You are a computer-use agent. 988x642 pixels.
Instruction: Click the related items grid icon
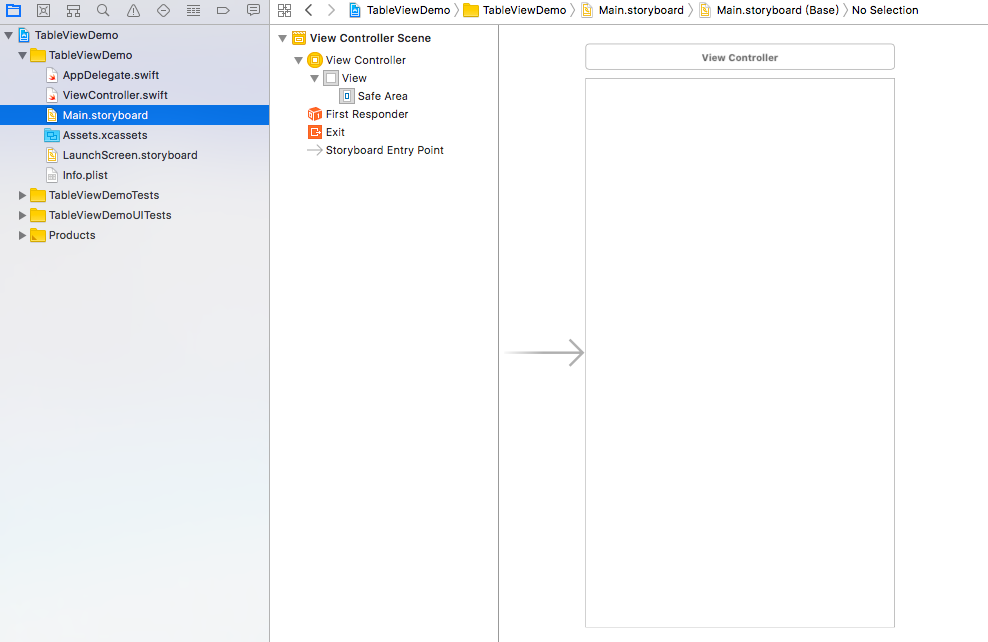point(284,10)
